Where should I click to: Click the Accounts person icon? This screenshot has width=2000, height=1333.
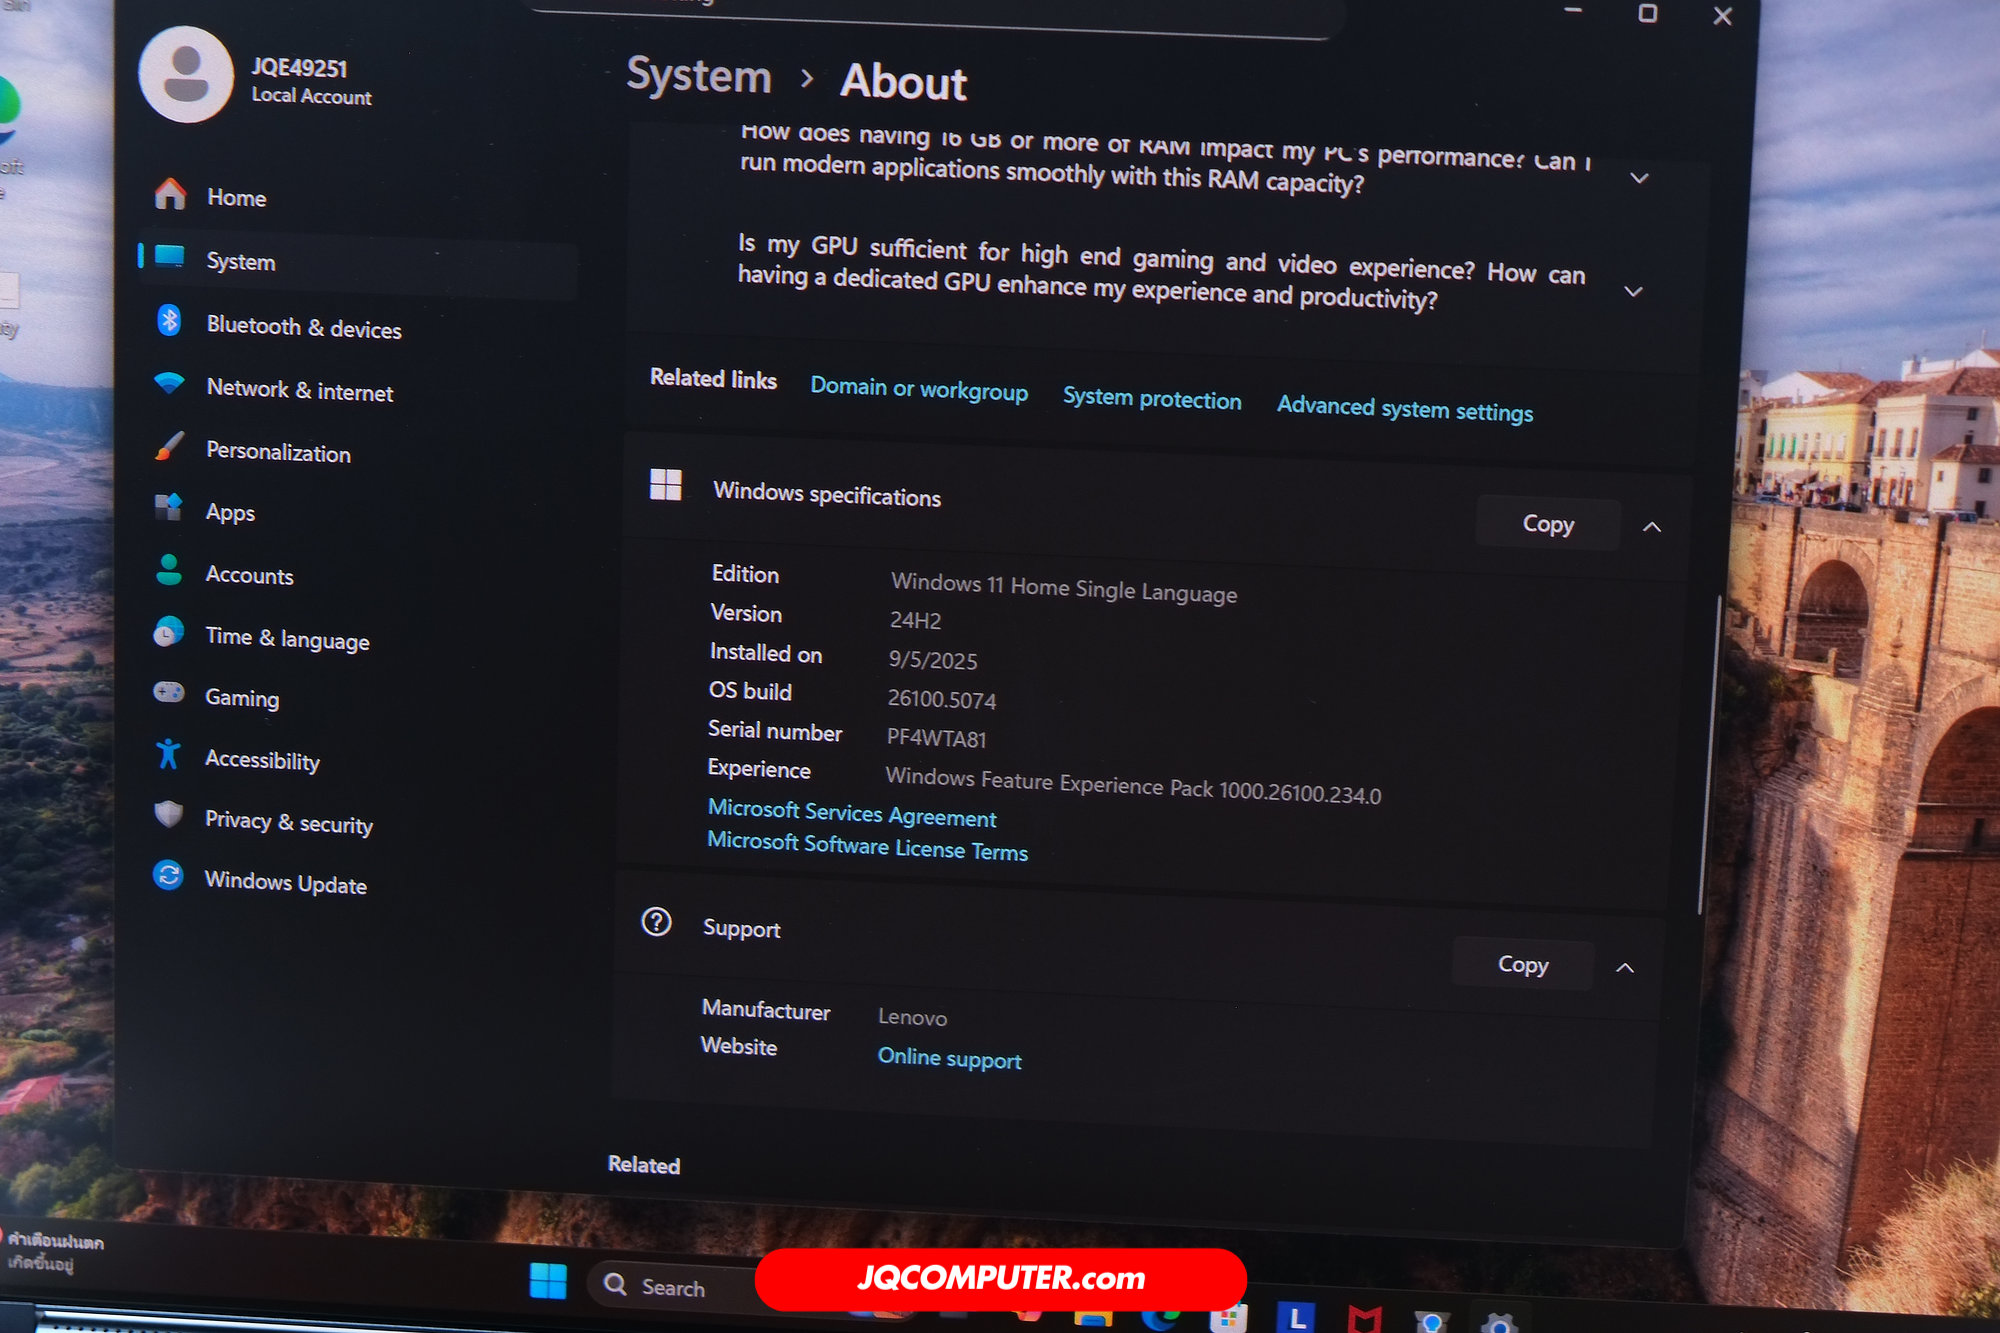[x=169, y=570]
